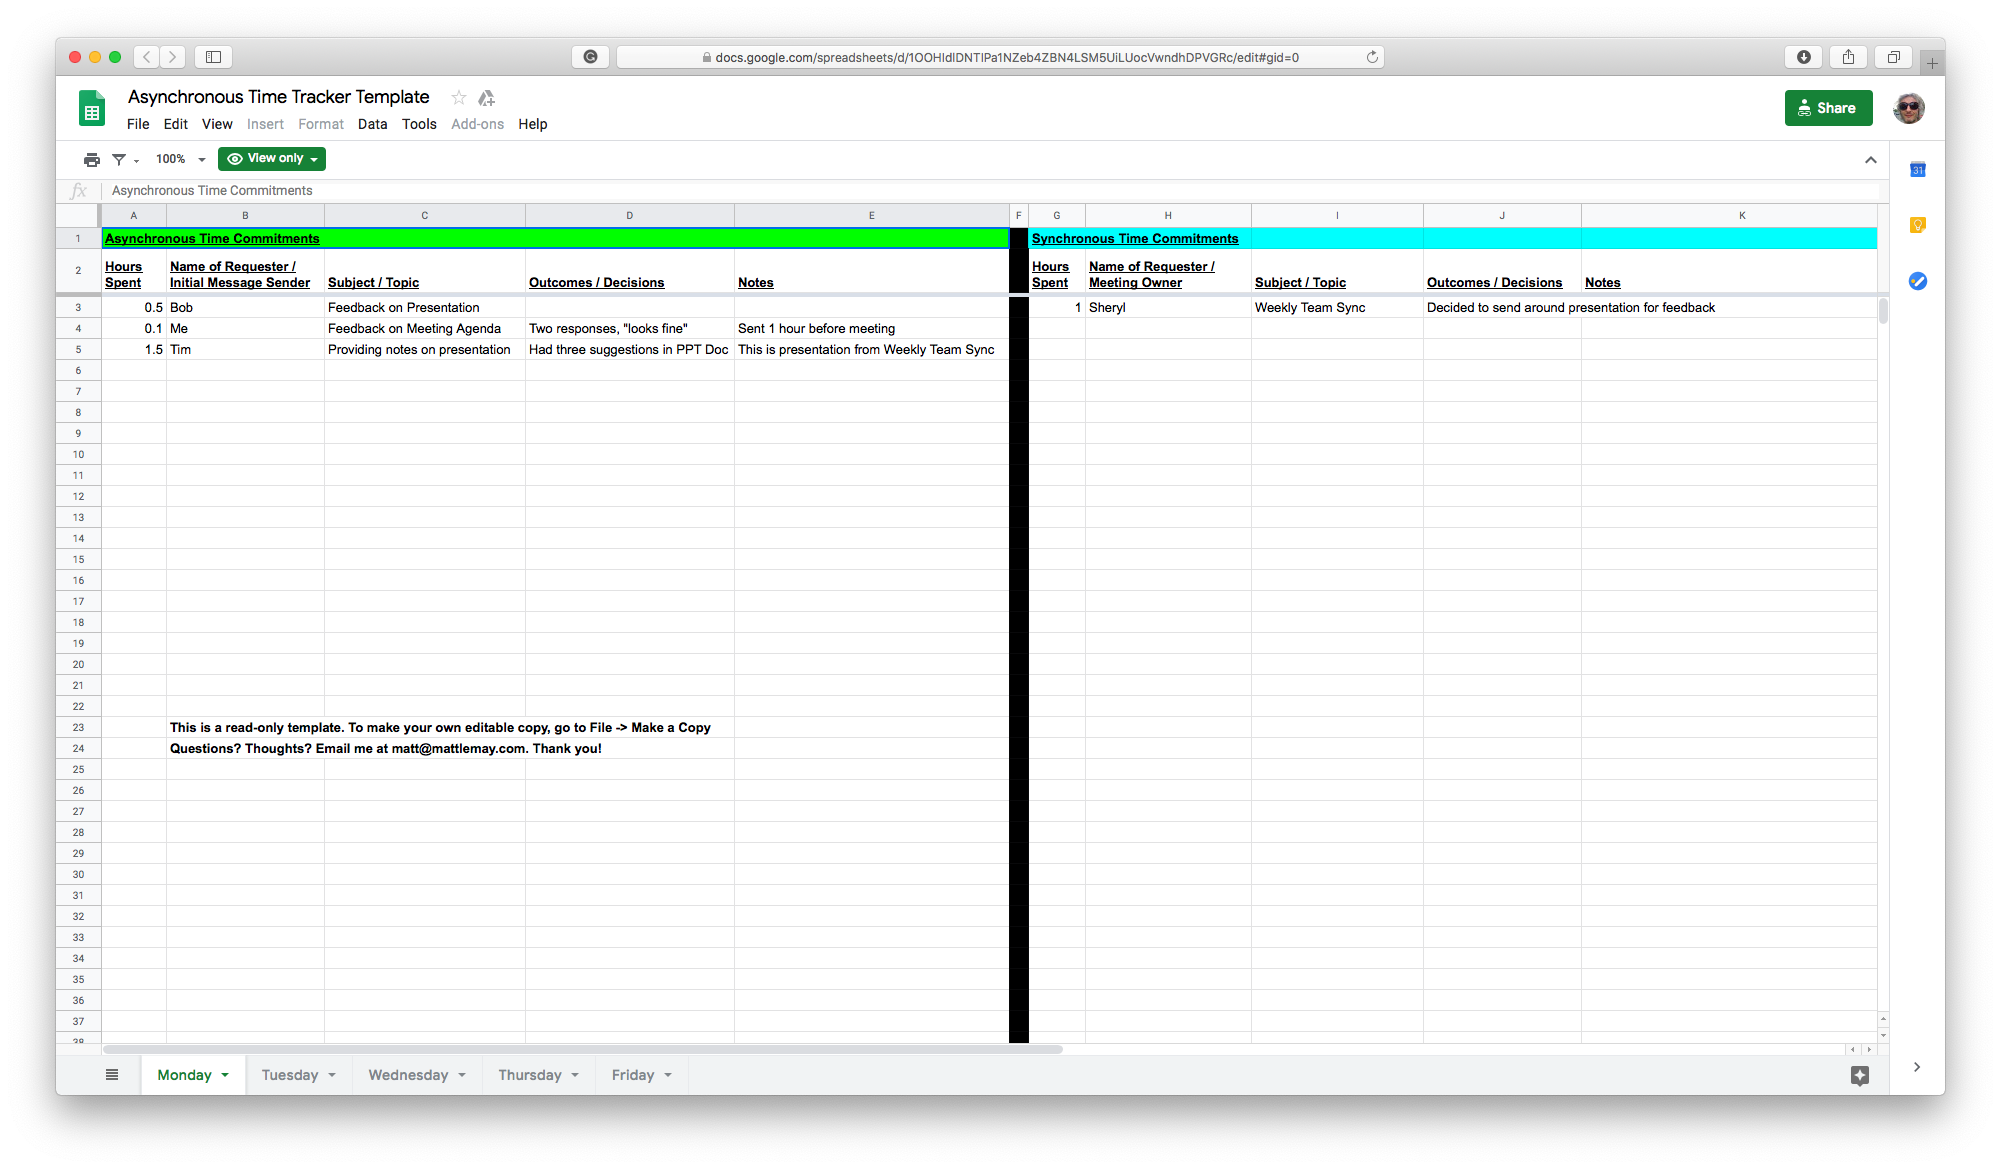The width and height of the screenshot is (2001, 1169).
Task: Select cell containing 'Feedback on Meeting Agenda'
Action: [425, 329]
